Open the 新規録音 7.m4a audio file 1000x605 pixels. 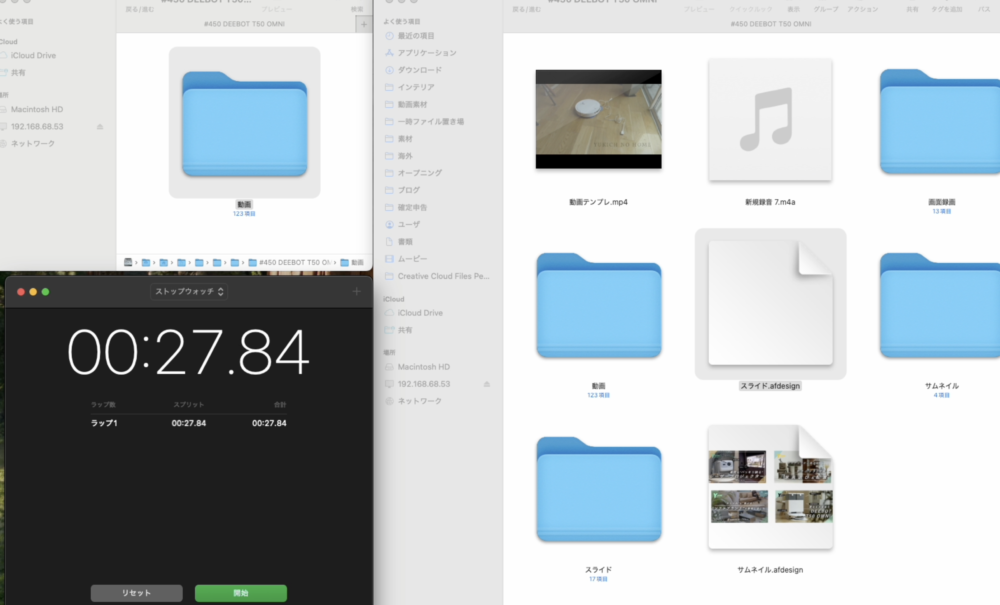[x=769, y=120]
